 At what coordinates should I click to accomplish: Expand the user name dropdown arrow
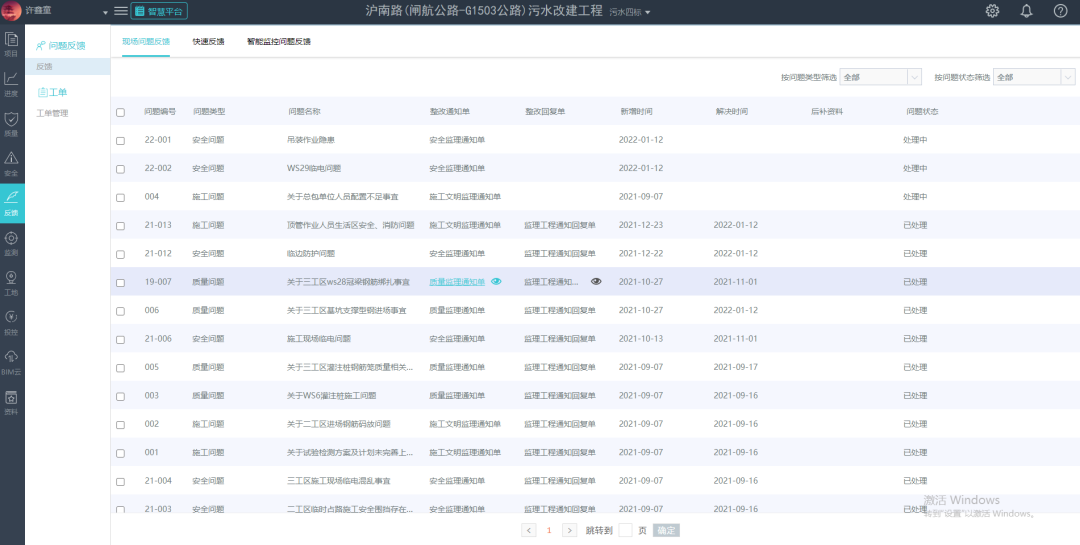tap(105, 12)
